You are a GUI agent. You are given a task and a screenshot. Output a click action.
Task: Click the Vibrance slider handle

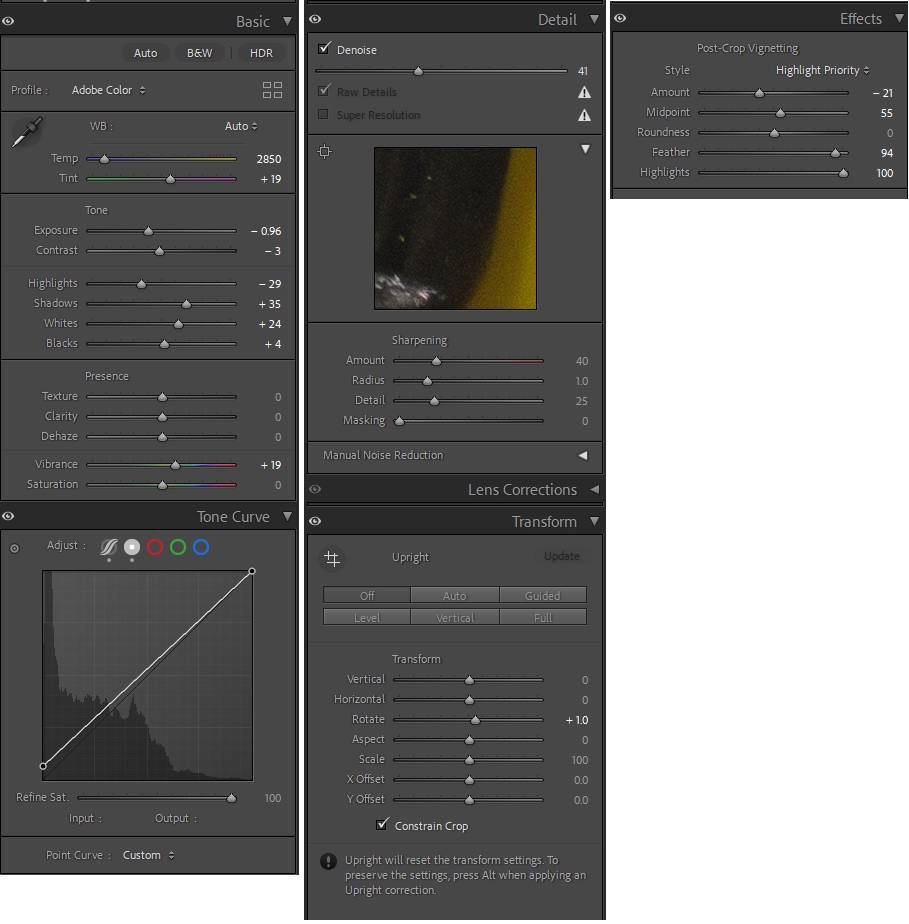175,465
